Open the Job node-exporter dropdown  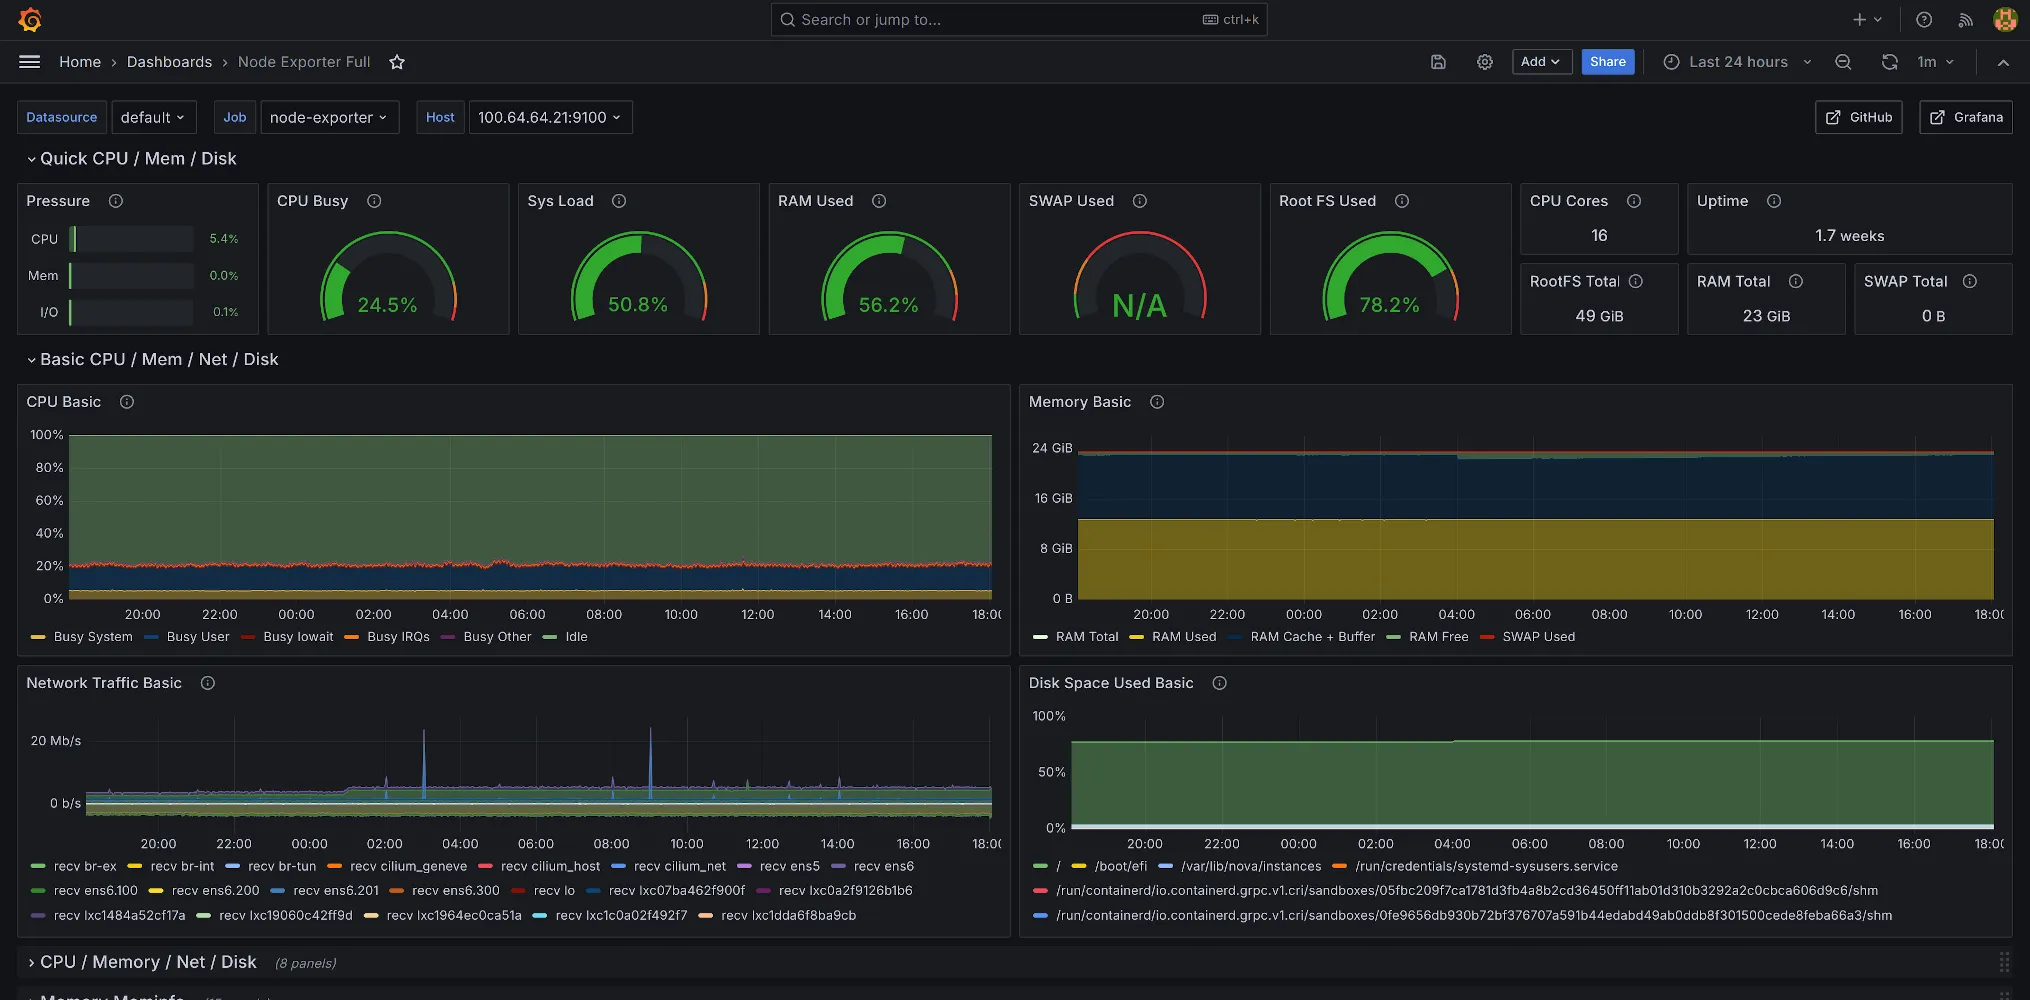(x=330, y=117)
